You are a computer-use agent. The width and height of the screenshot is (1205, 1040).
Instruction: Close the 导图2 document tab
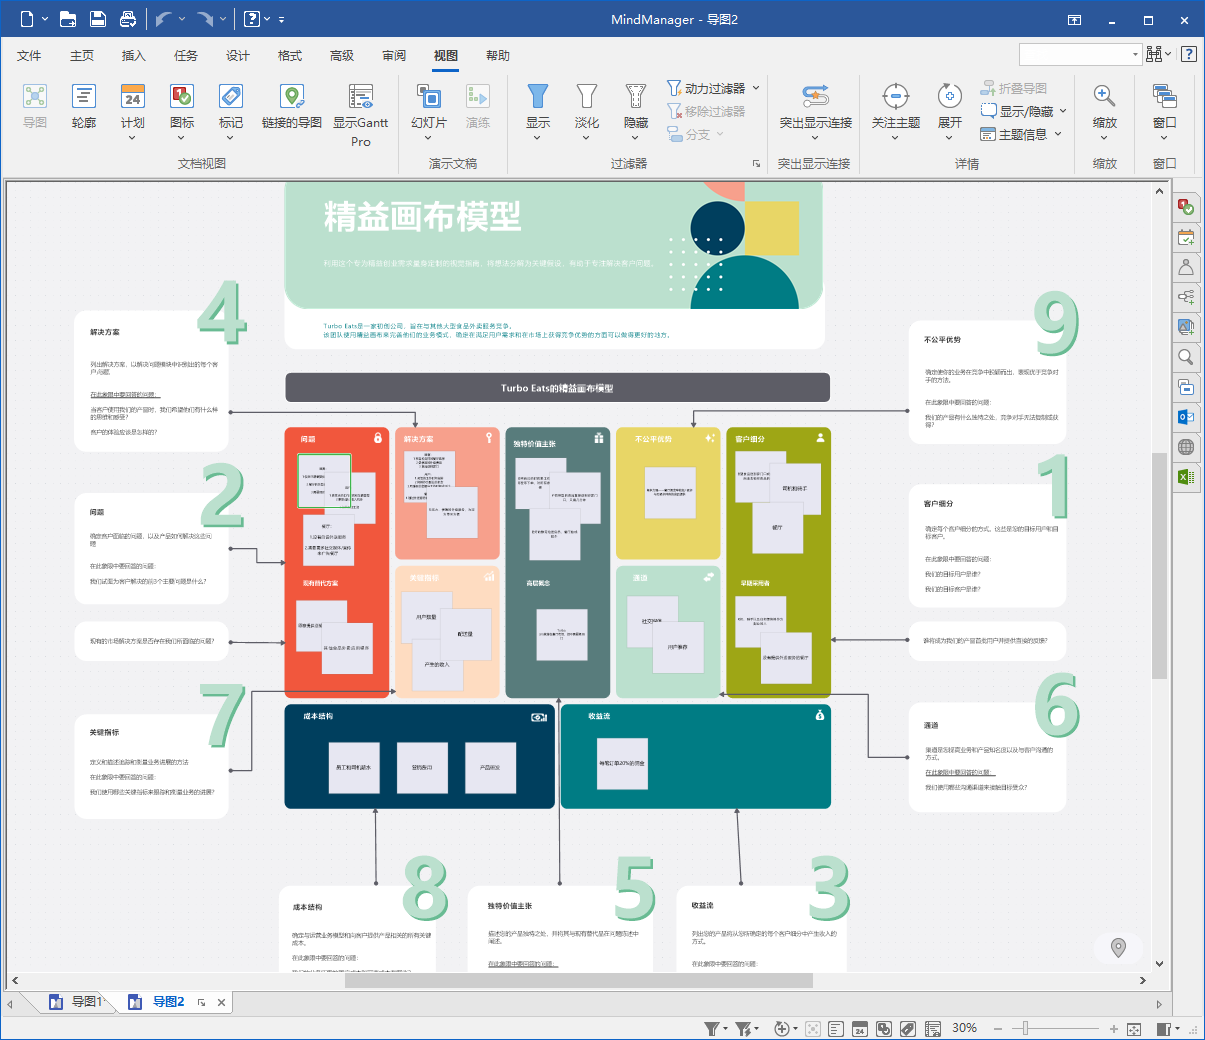(x=222, y=1002)
